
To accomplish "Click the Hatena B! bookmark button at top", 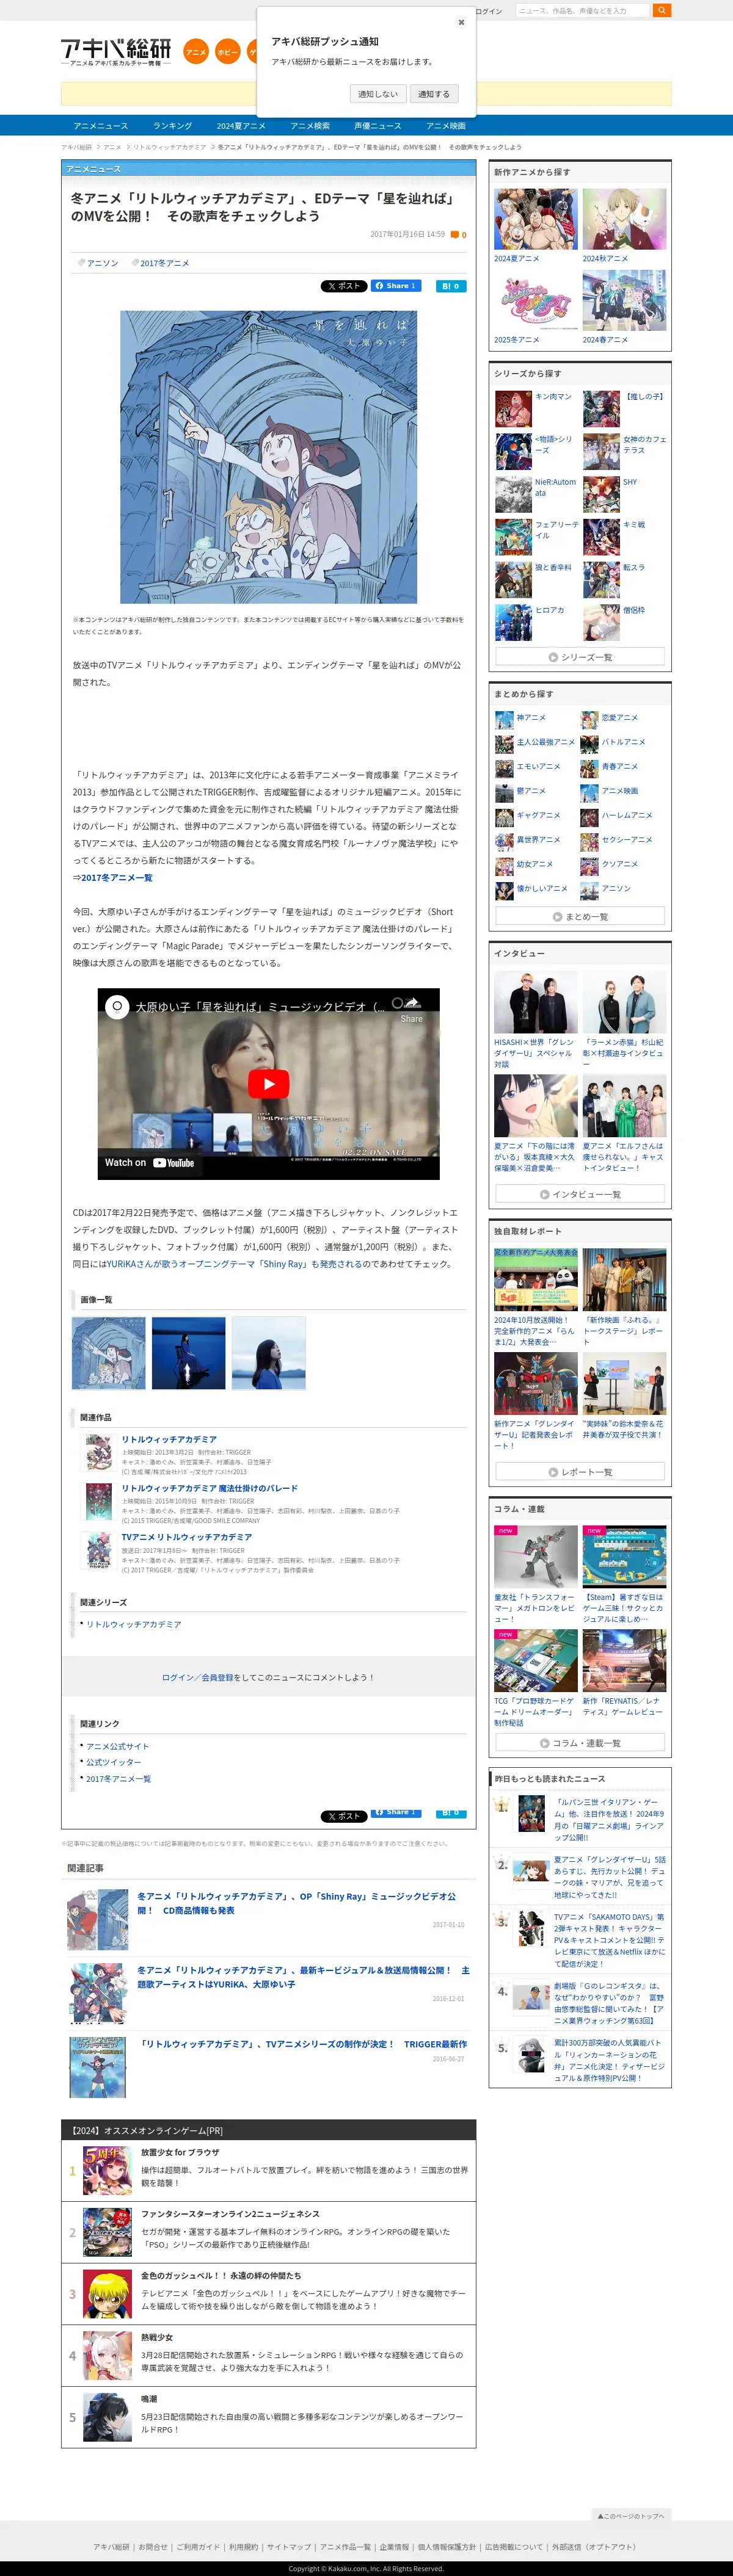I will pyautogui.click(x=451, y=286).
